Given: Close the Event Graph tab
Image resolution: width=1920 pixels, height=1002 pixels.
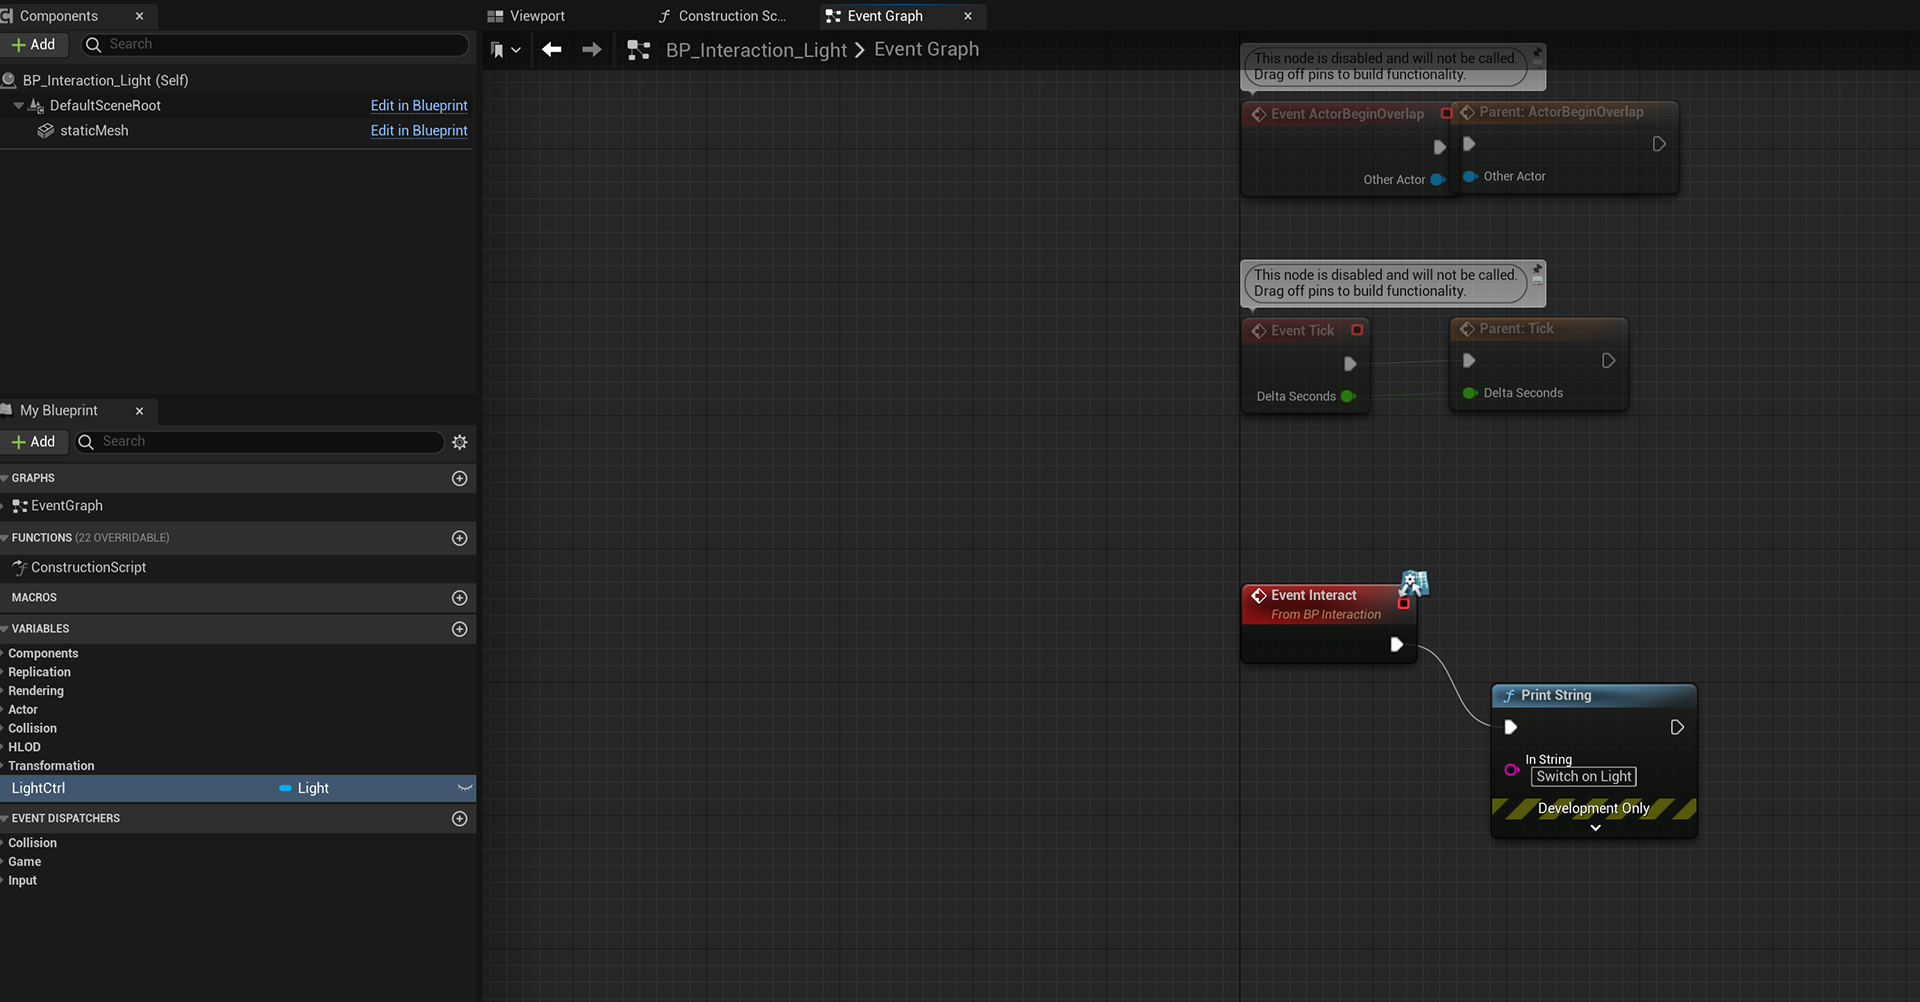Looking at the screenshot, I should pos(968,16).
